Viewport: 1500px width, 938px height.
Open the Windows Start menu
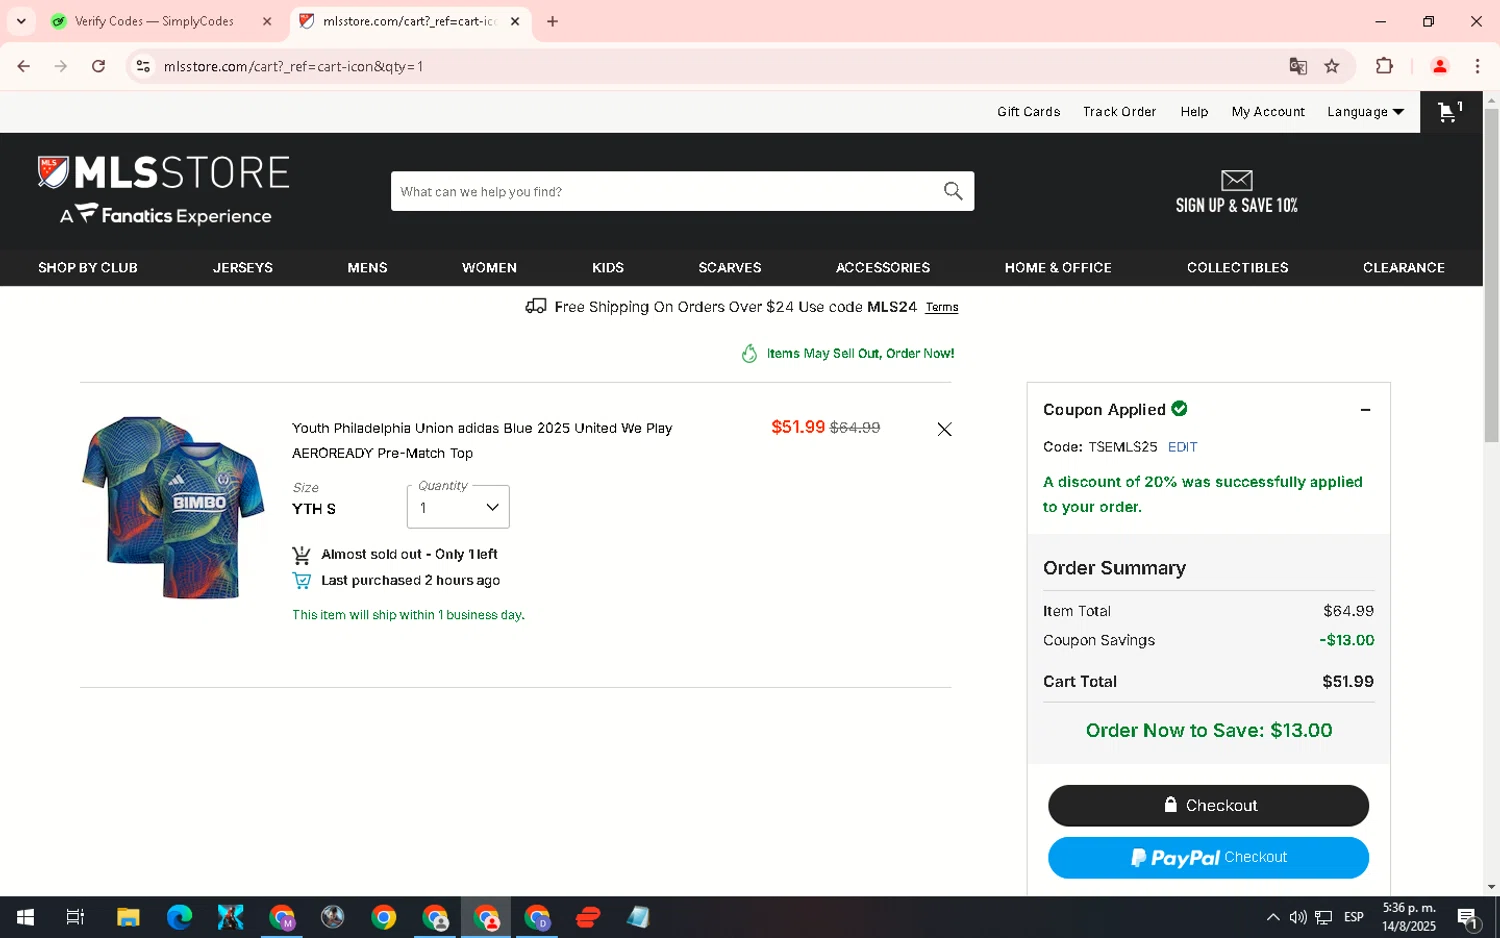point(26,917)
